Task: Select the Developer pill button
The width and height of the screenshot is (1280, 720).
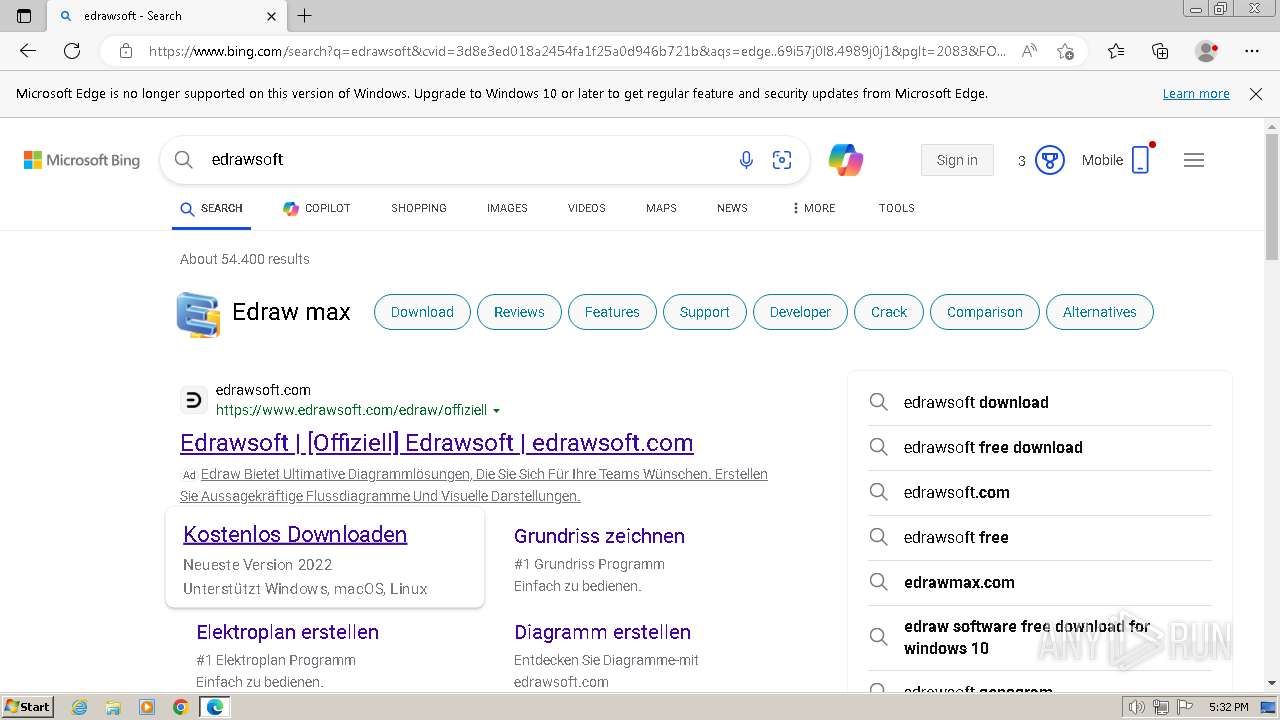Action: [800, 312]
